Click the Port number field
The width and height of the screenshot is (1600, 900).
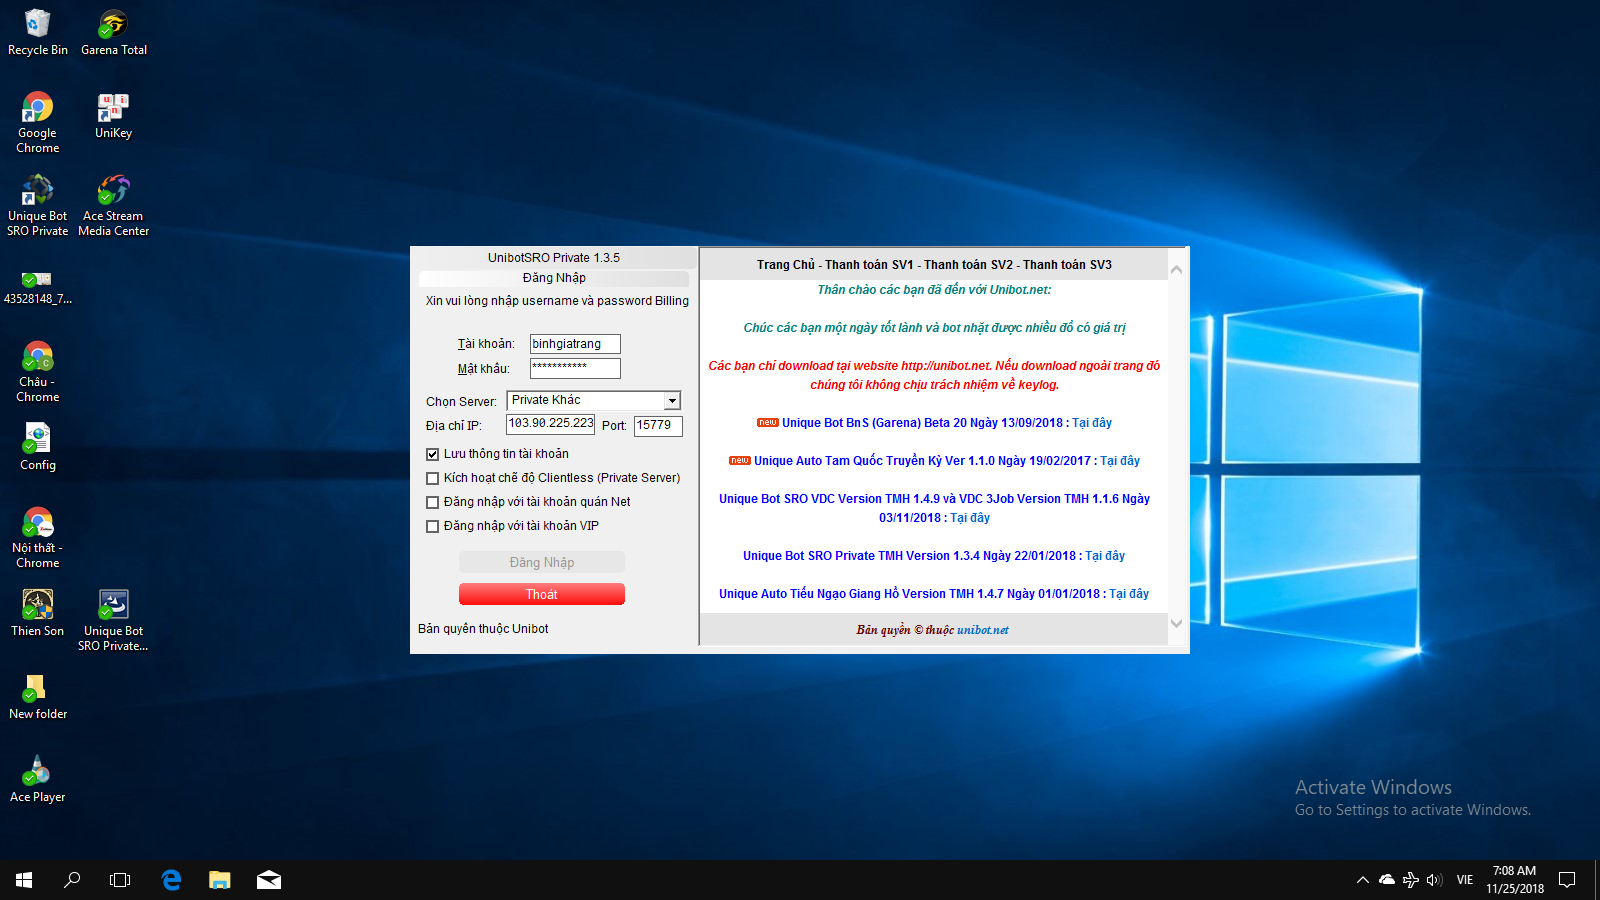point(658,426)
